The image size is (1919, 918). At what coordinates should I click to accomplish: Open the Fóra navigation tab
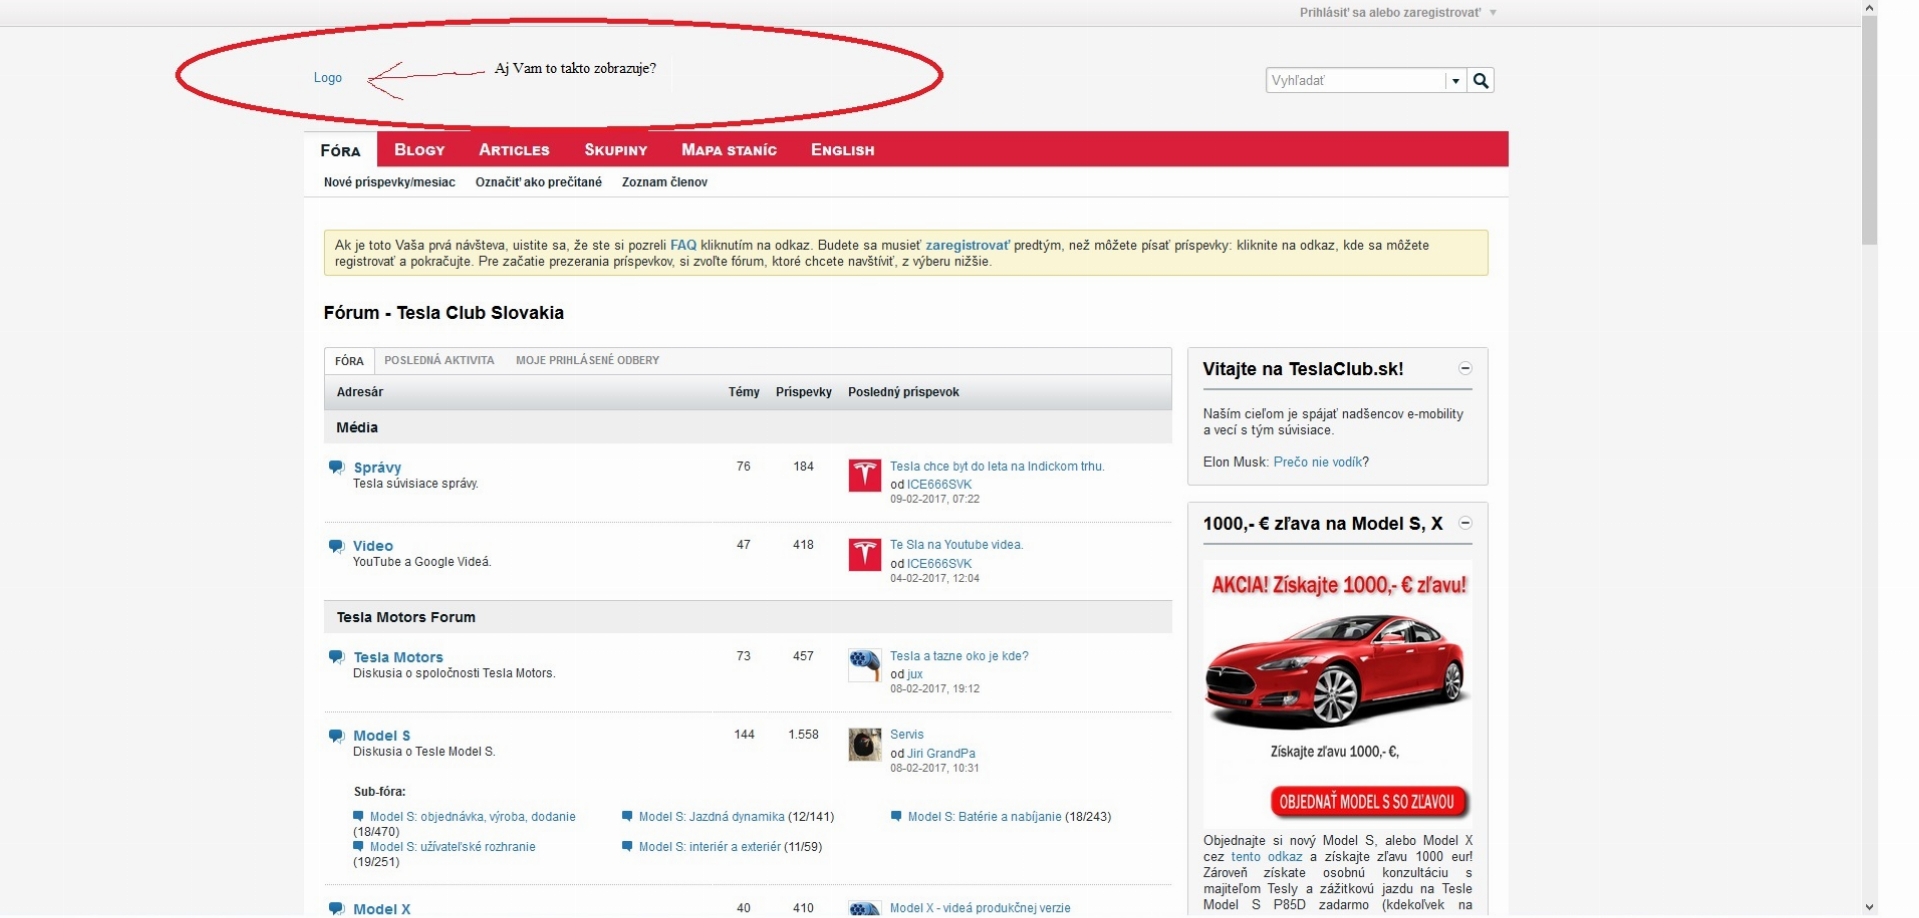tap(340, 150)
